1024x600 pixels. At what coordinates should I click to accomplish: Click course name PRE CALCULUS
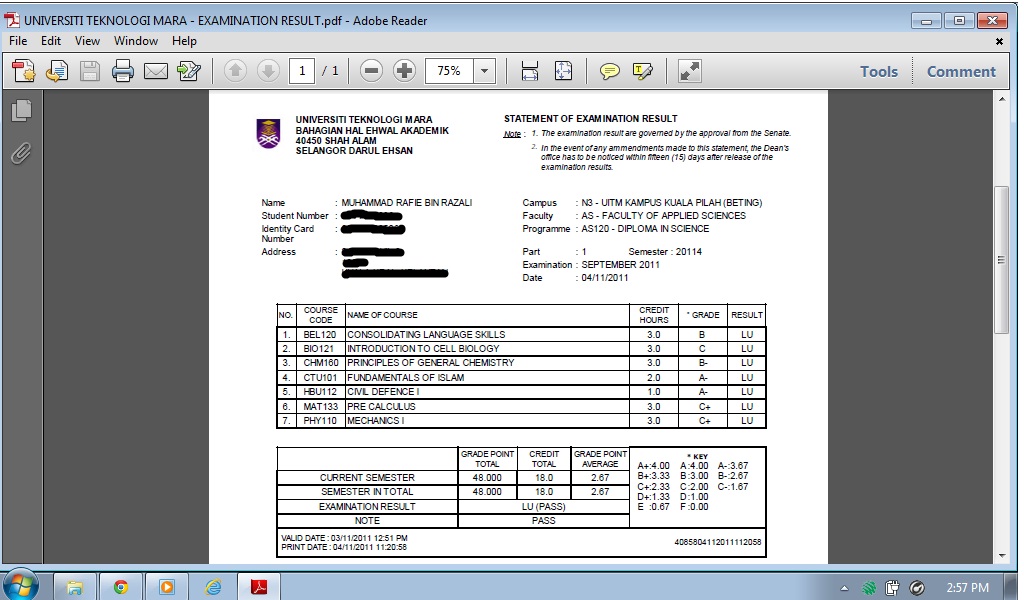(x=381, y=406)
